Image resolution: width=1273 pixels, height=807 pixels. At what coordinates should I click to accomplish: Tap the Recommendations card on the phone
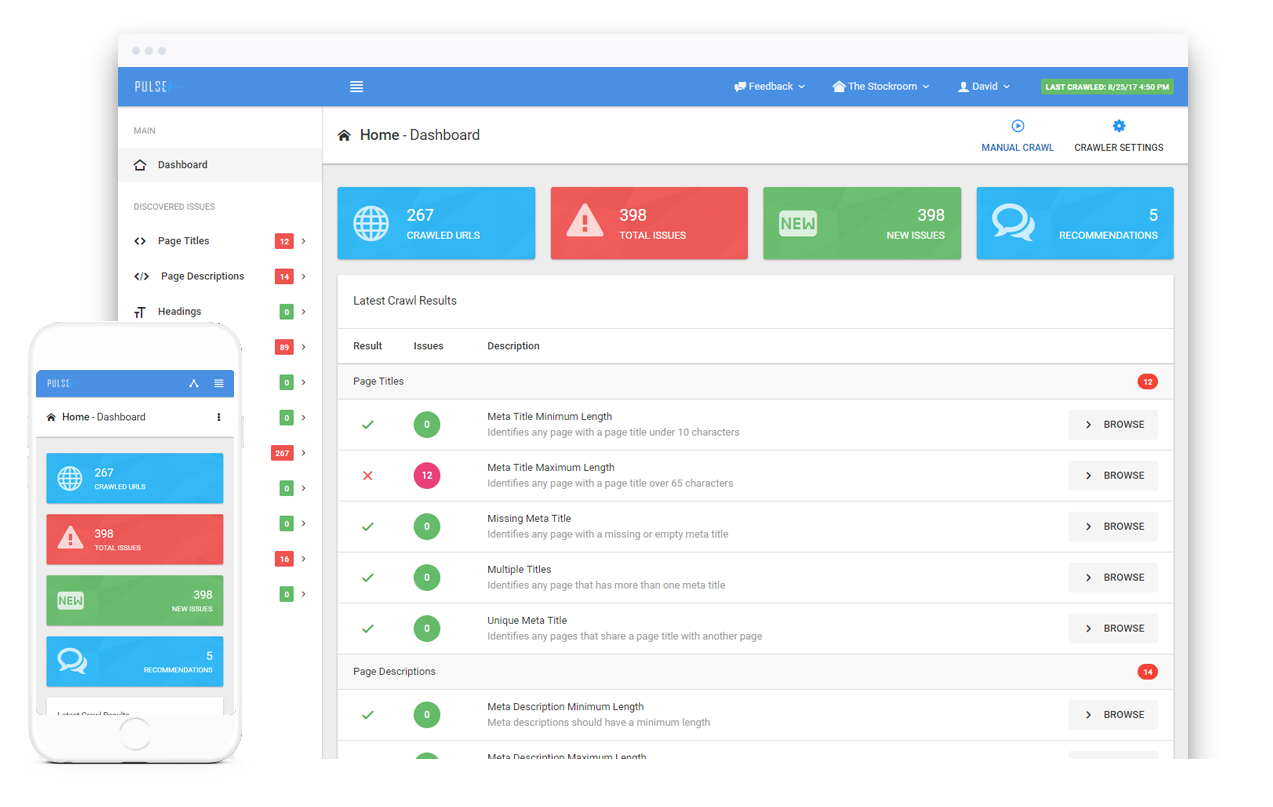[135, 661]
